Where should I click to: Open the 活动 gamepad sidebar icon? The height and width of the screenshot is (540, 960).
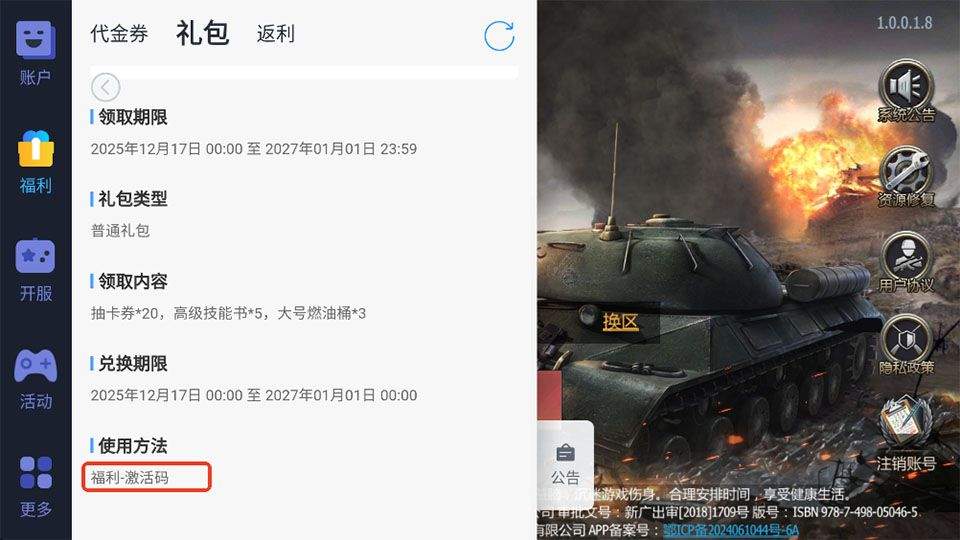coord(36,379)
